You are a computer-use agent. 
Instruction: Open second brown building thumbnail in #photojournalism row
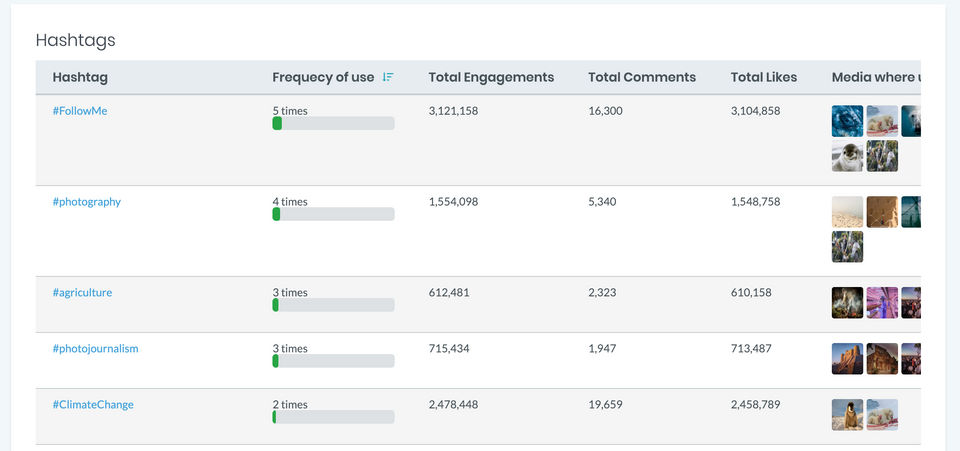[882, 359]
